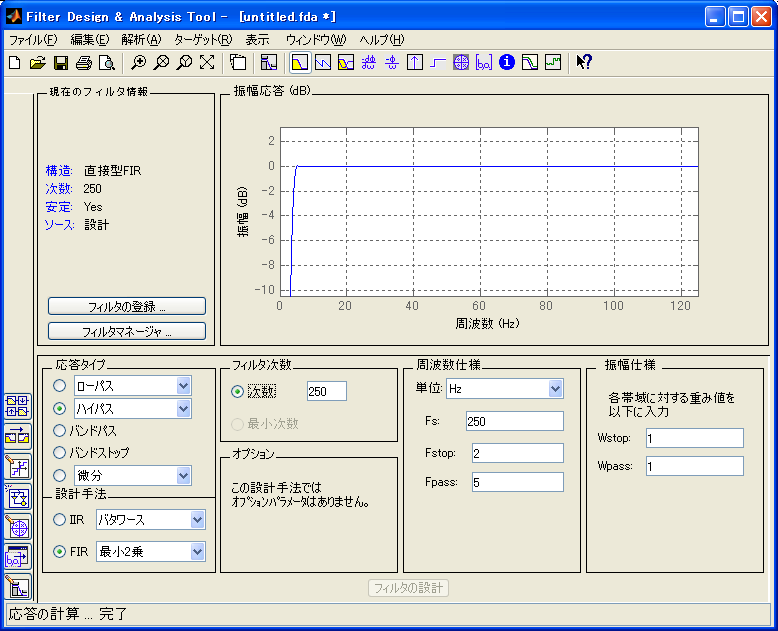Show Magnitude and Phase Responses icon
This screenshot has height=631, width=778.
(x=346, y=63)
